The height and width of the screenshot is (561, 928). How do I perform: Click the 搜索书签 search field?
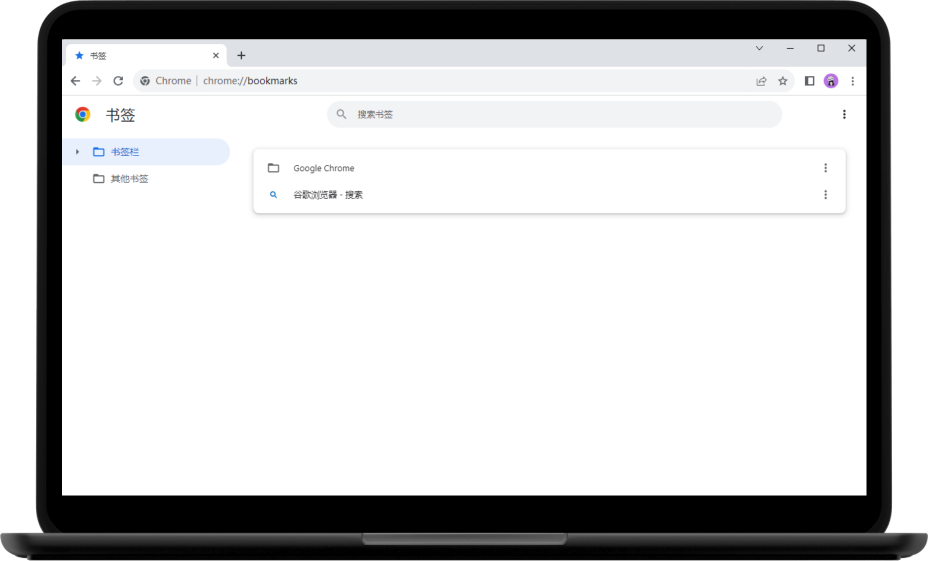tap(554, 115)
